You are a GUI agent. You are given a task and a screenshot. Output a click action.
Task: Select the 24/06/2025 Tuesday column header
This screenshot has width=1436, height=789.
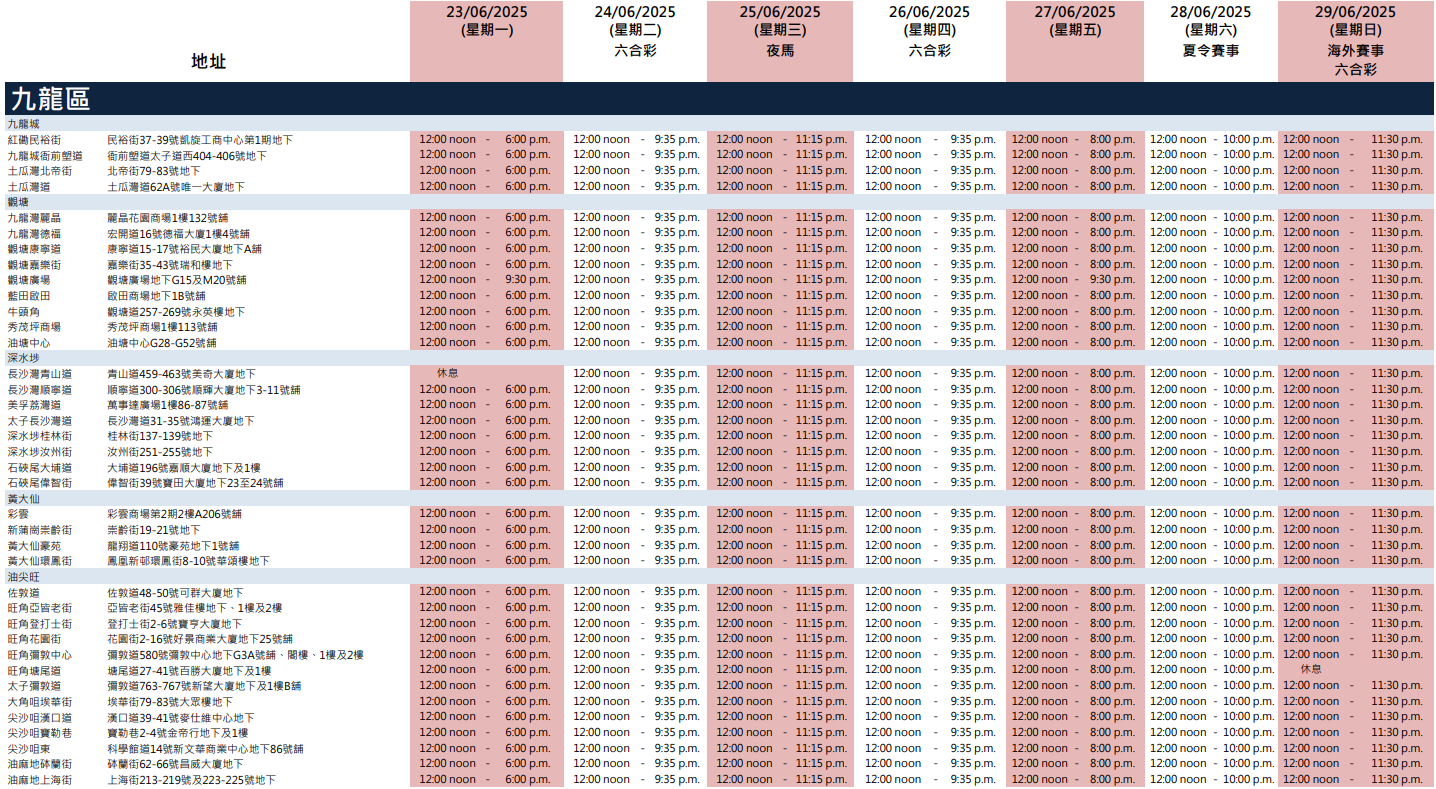pyautogui.click(x=634, y=31)
